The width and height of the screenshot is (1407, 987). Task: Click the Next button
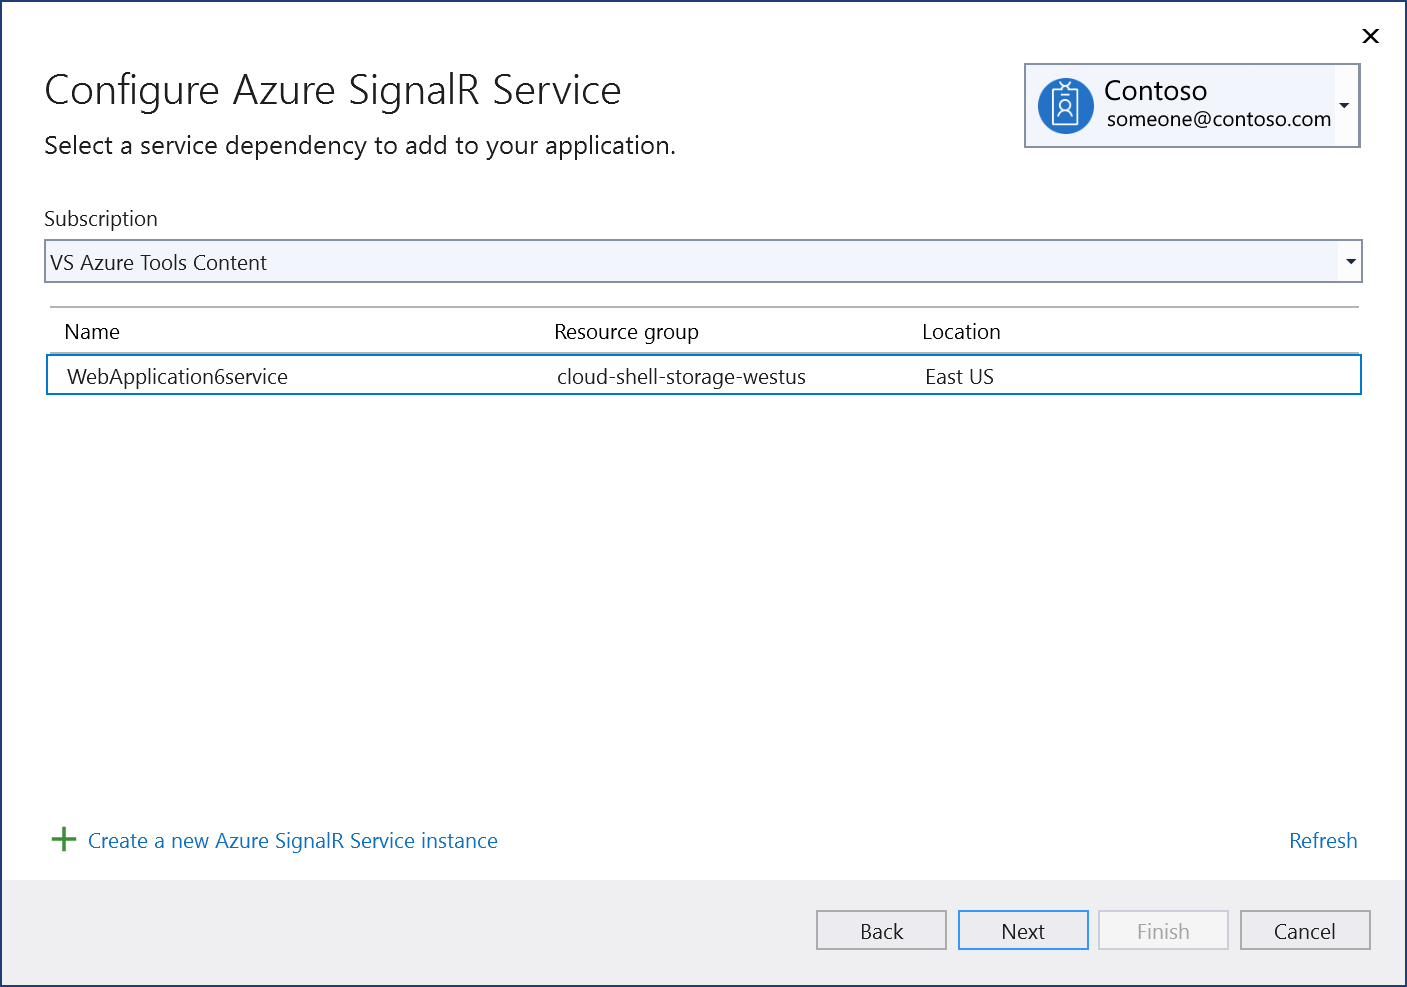coord(1022,930)
